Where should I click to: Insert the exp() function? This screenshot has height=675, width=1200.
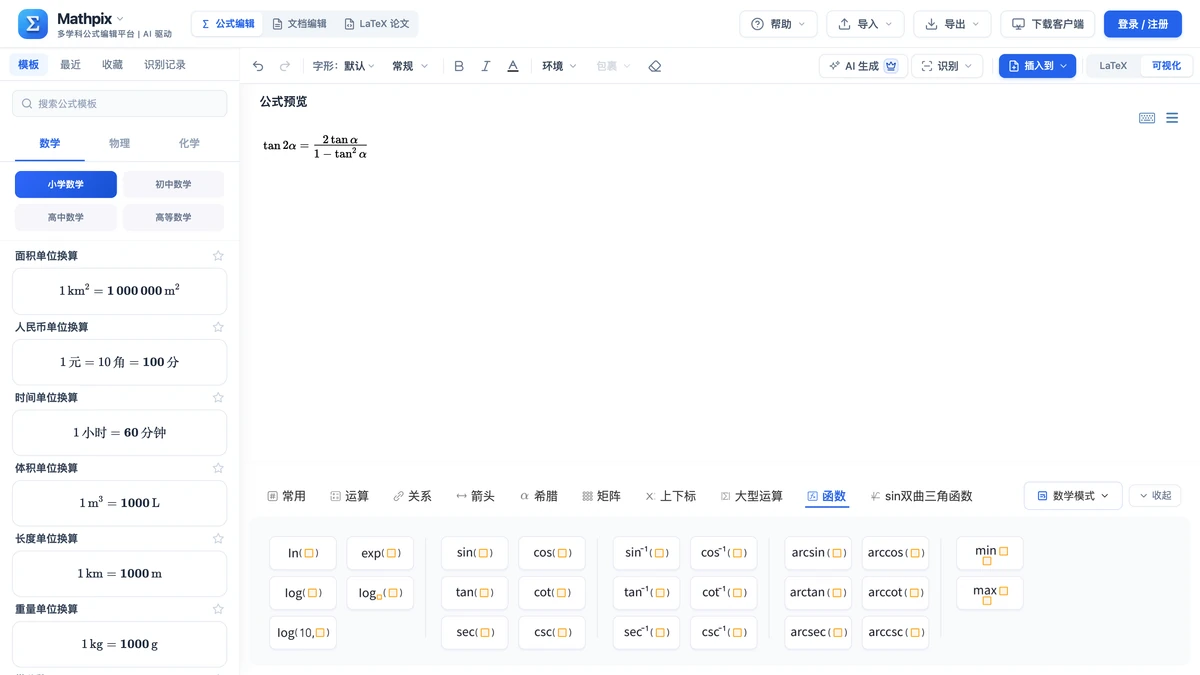pos(380,553)
